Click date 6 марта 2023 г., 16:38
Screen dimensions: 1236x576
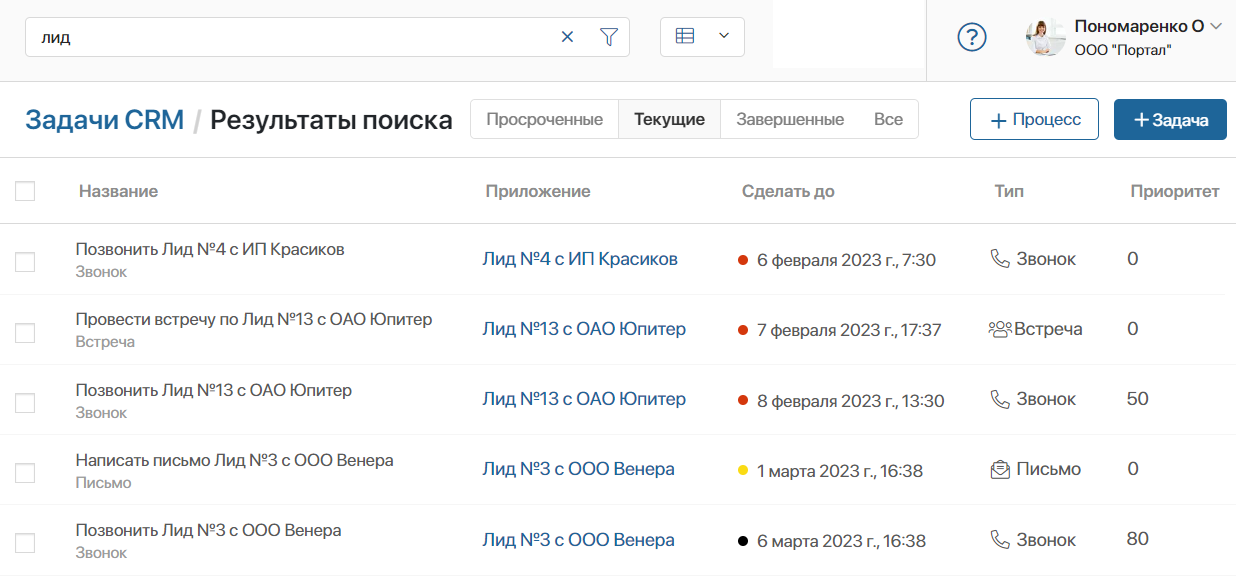[841, 541]
